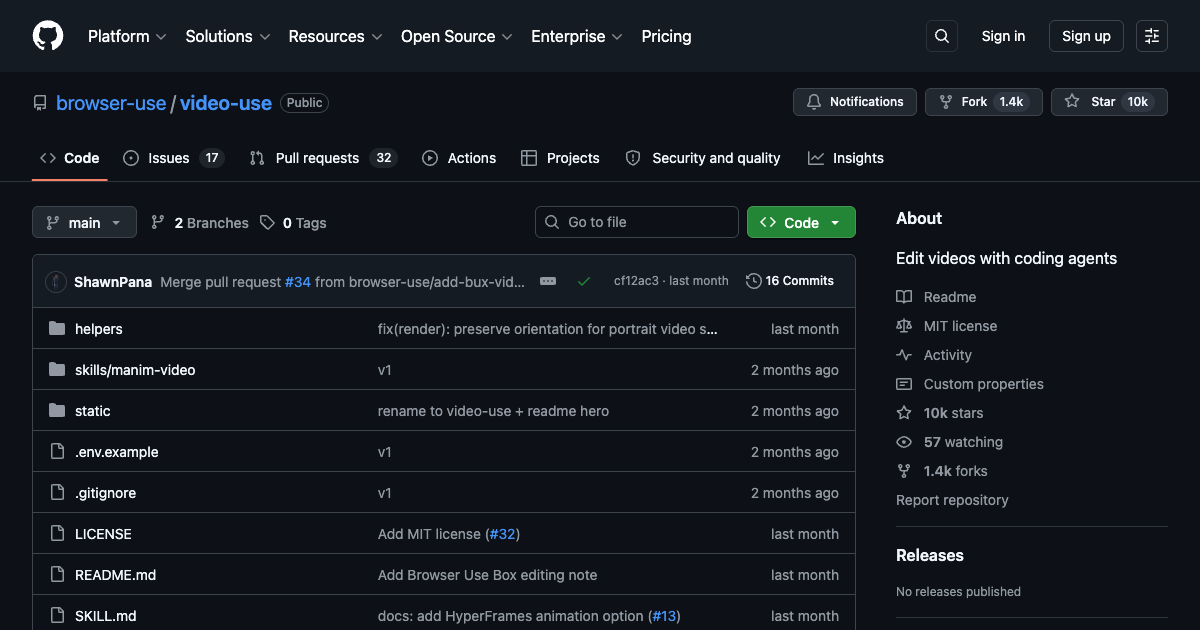1200x630 pixels.
Task: Click the helpers folder icon
Action: click(x=57, y=329)
